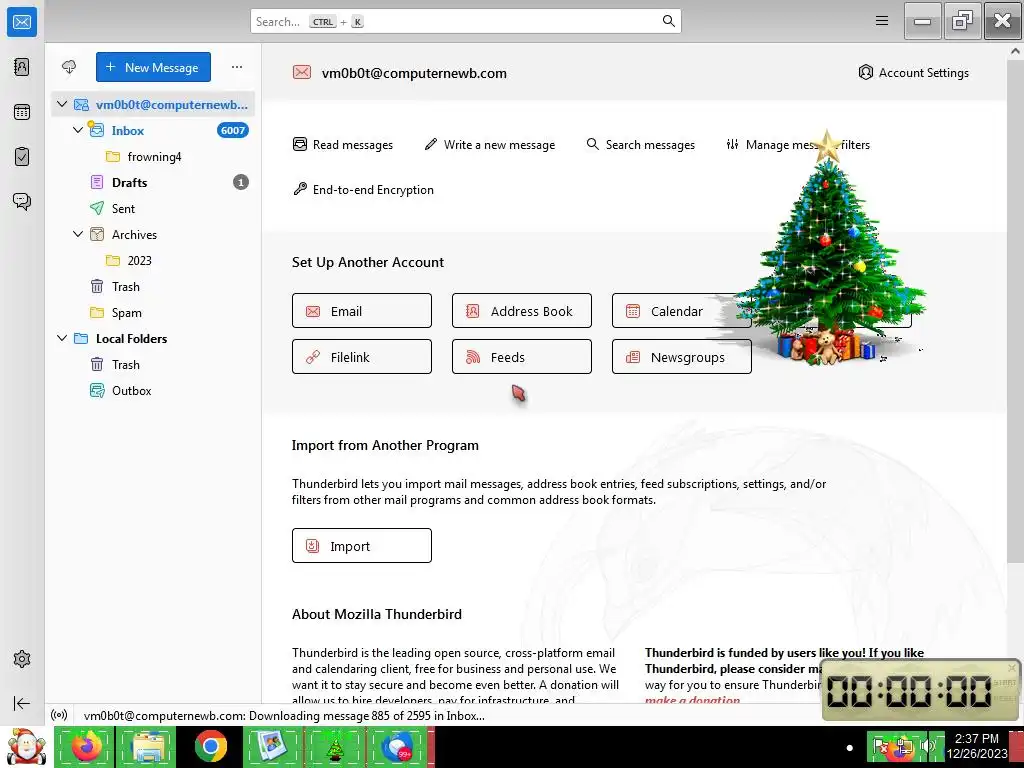Open the Mail space icon in sidebar
The height and width of the screenshot is (768, 1024).
click(22, 22)
